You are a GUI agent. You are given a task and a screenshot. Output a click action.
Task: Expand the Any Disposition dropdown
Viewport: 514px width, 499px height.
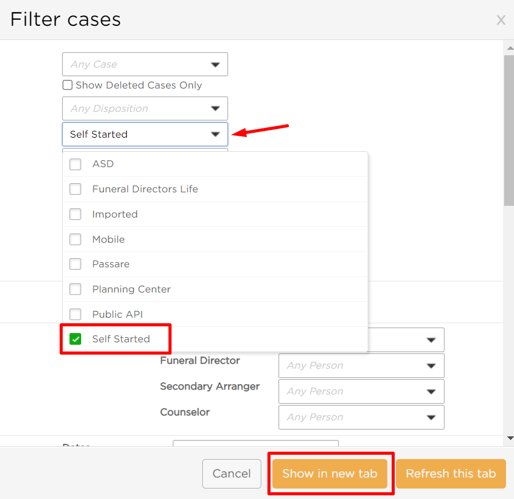click(145, 108)
